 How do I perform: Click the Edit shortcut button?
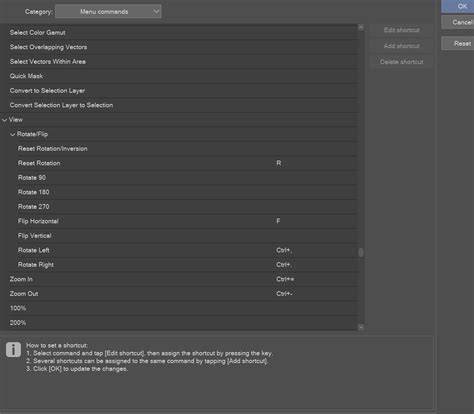click(401, 30)
